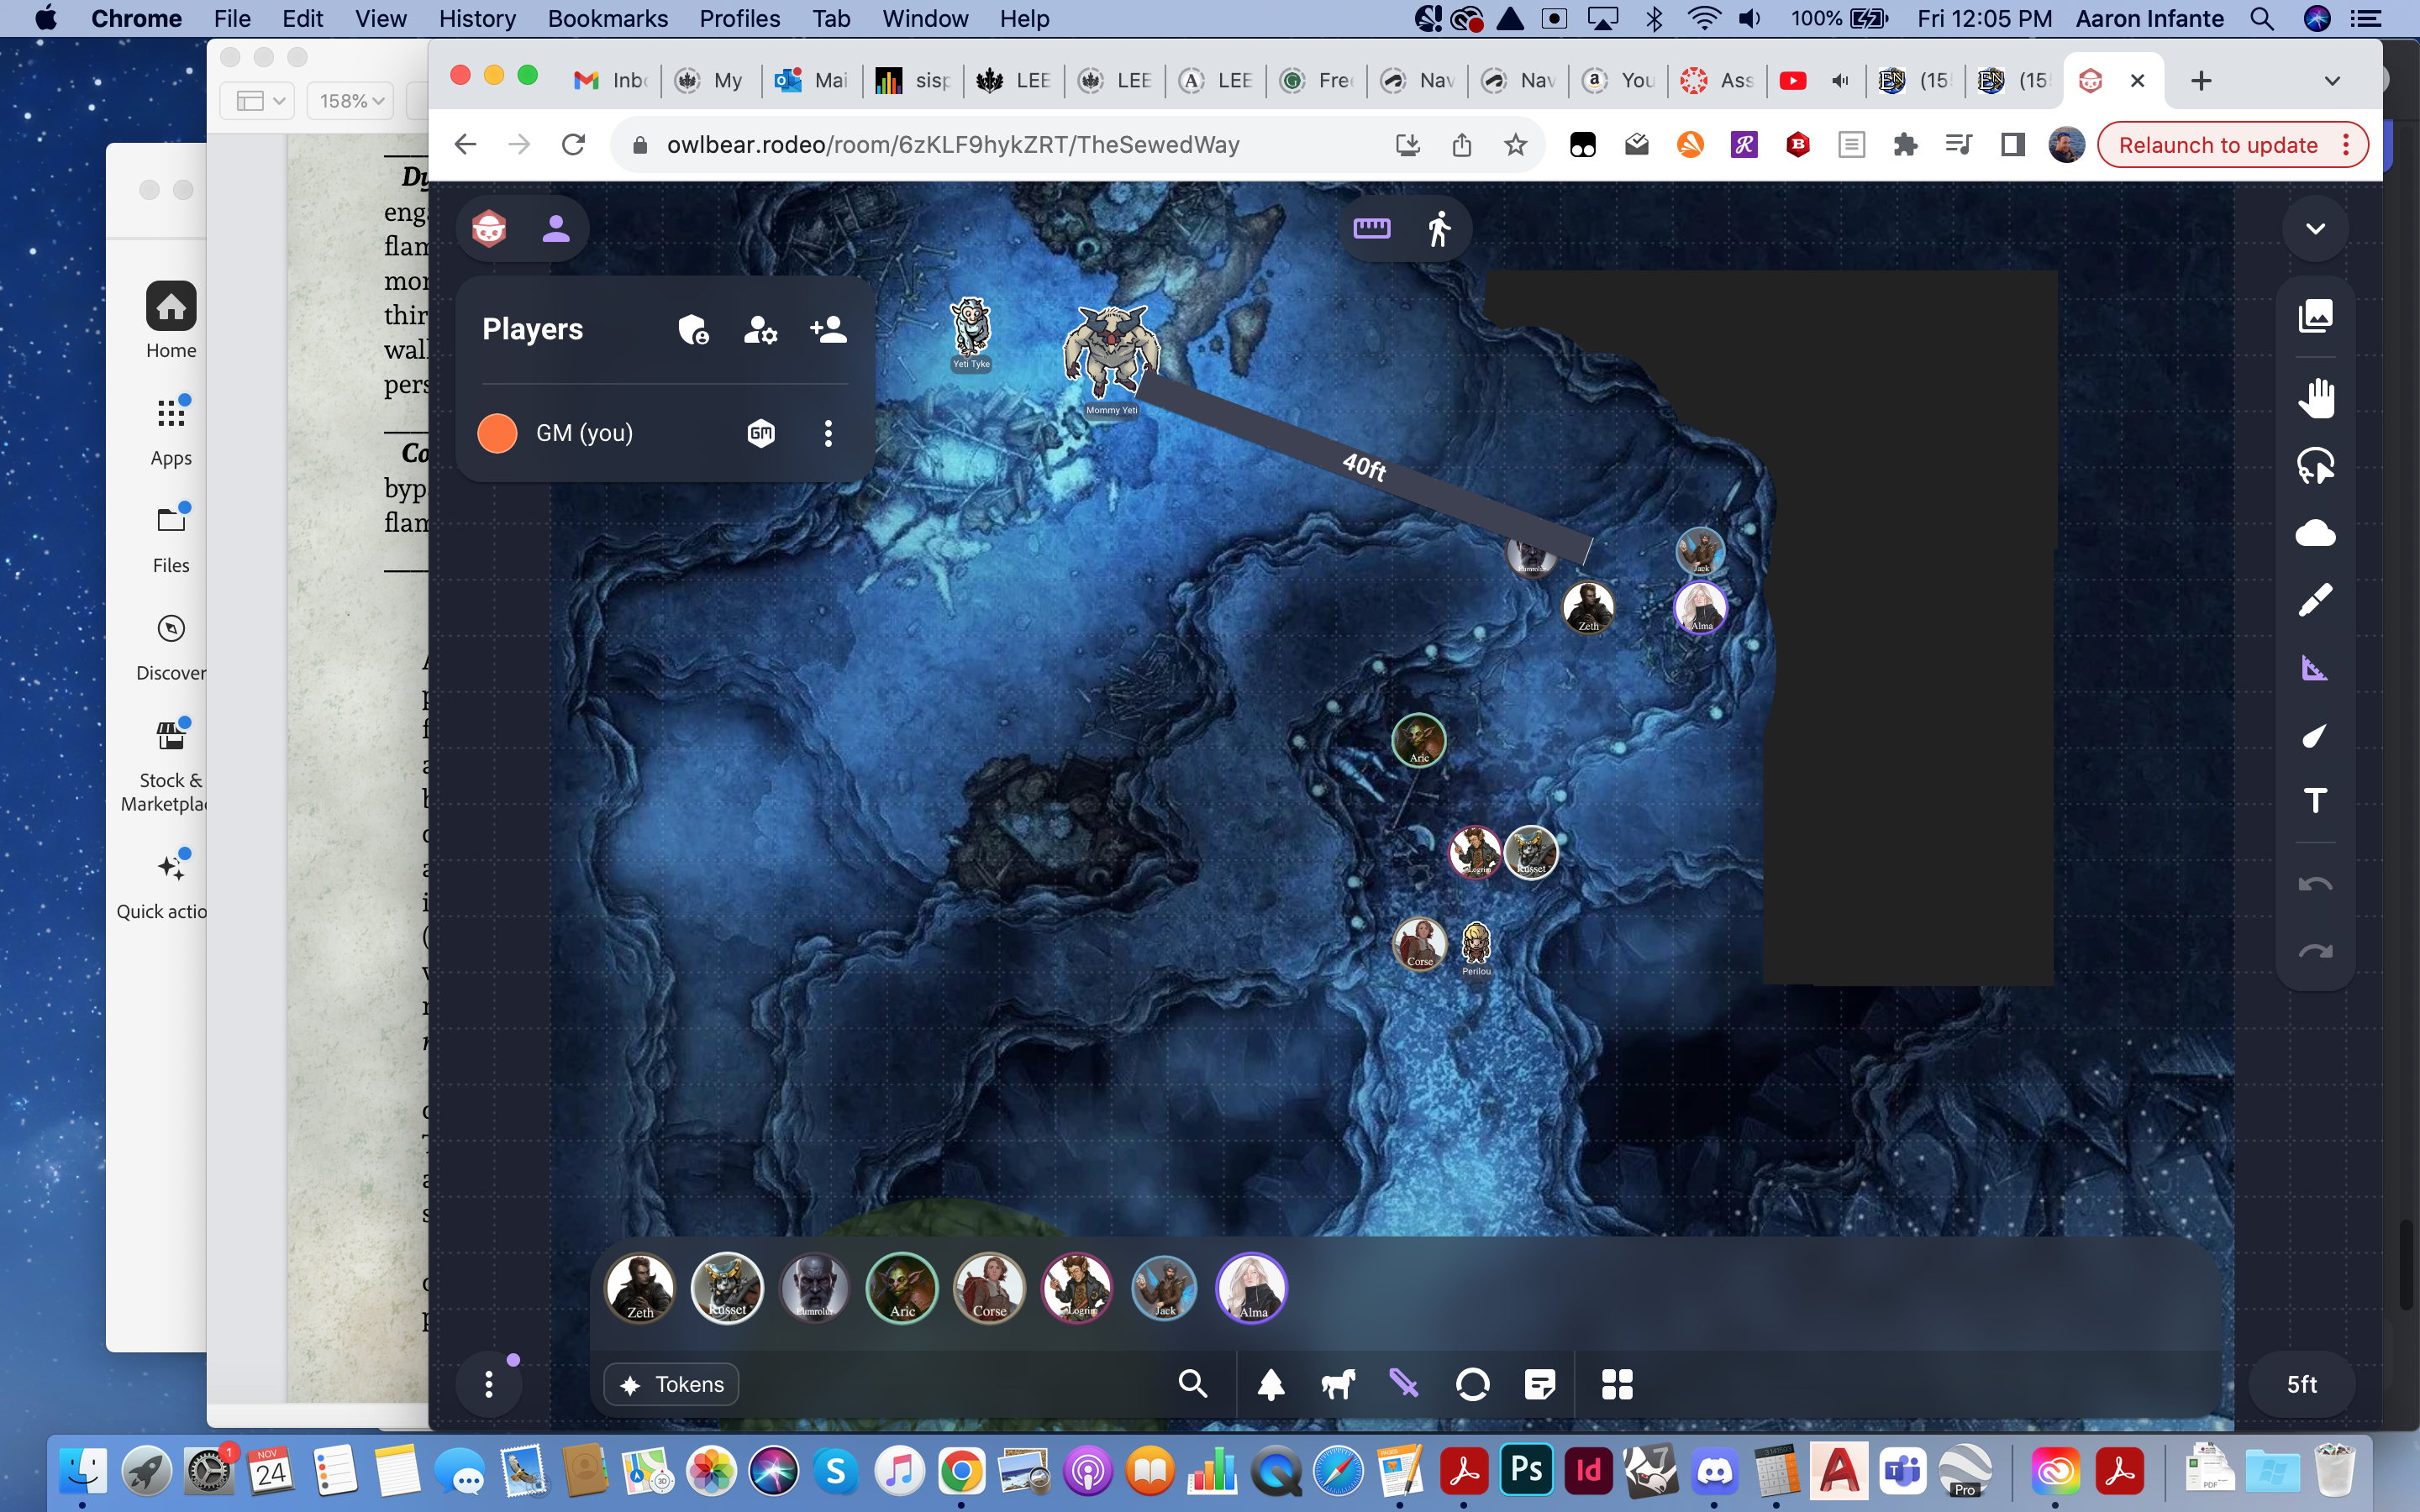Reload the Owlbear Rodeo page
This screenshot has height=1512, width=2420.
(573, 145)
